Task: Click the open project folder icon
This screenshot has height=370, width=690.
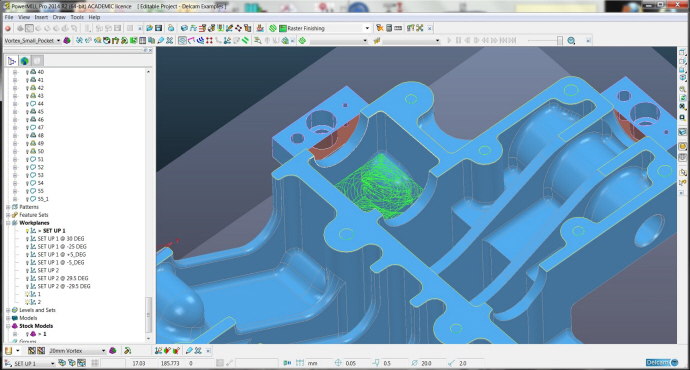Action: (x=149, y=28)
